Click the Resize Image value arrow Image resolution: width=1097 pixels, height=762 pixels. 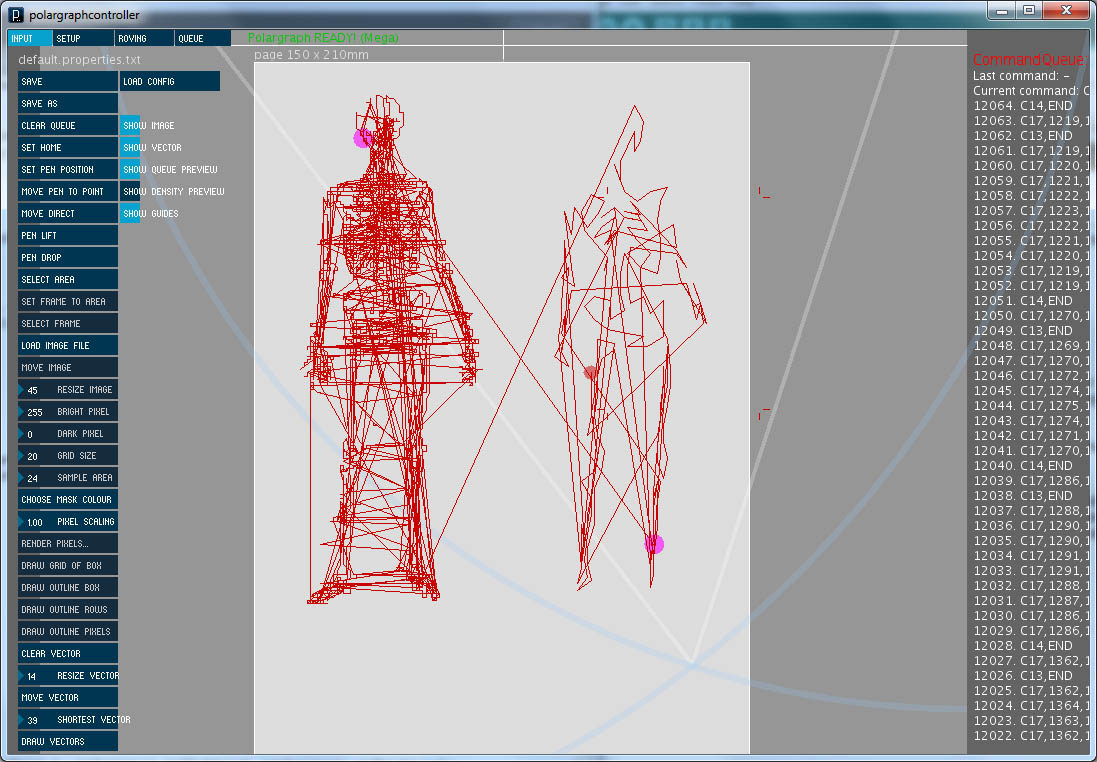tap(21, 390)
